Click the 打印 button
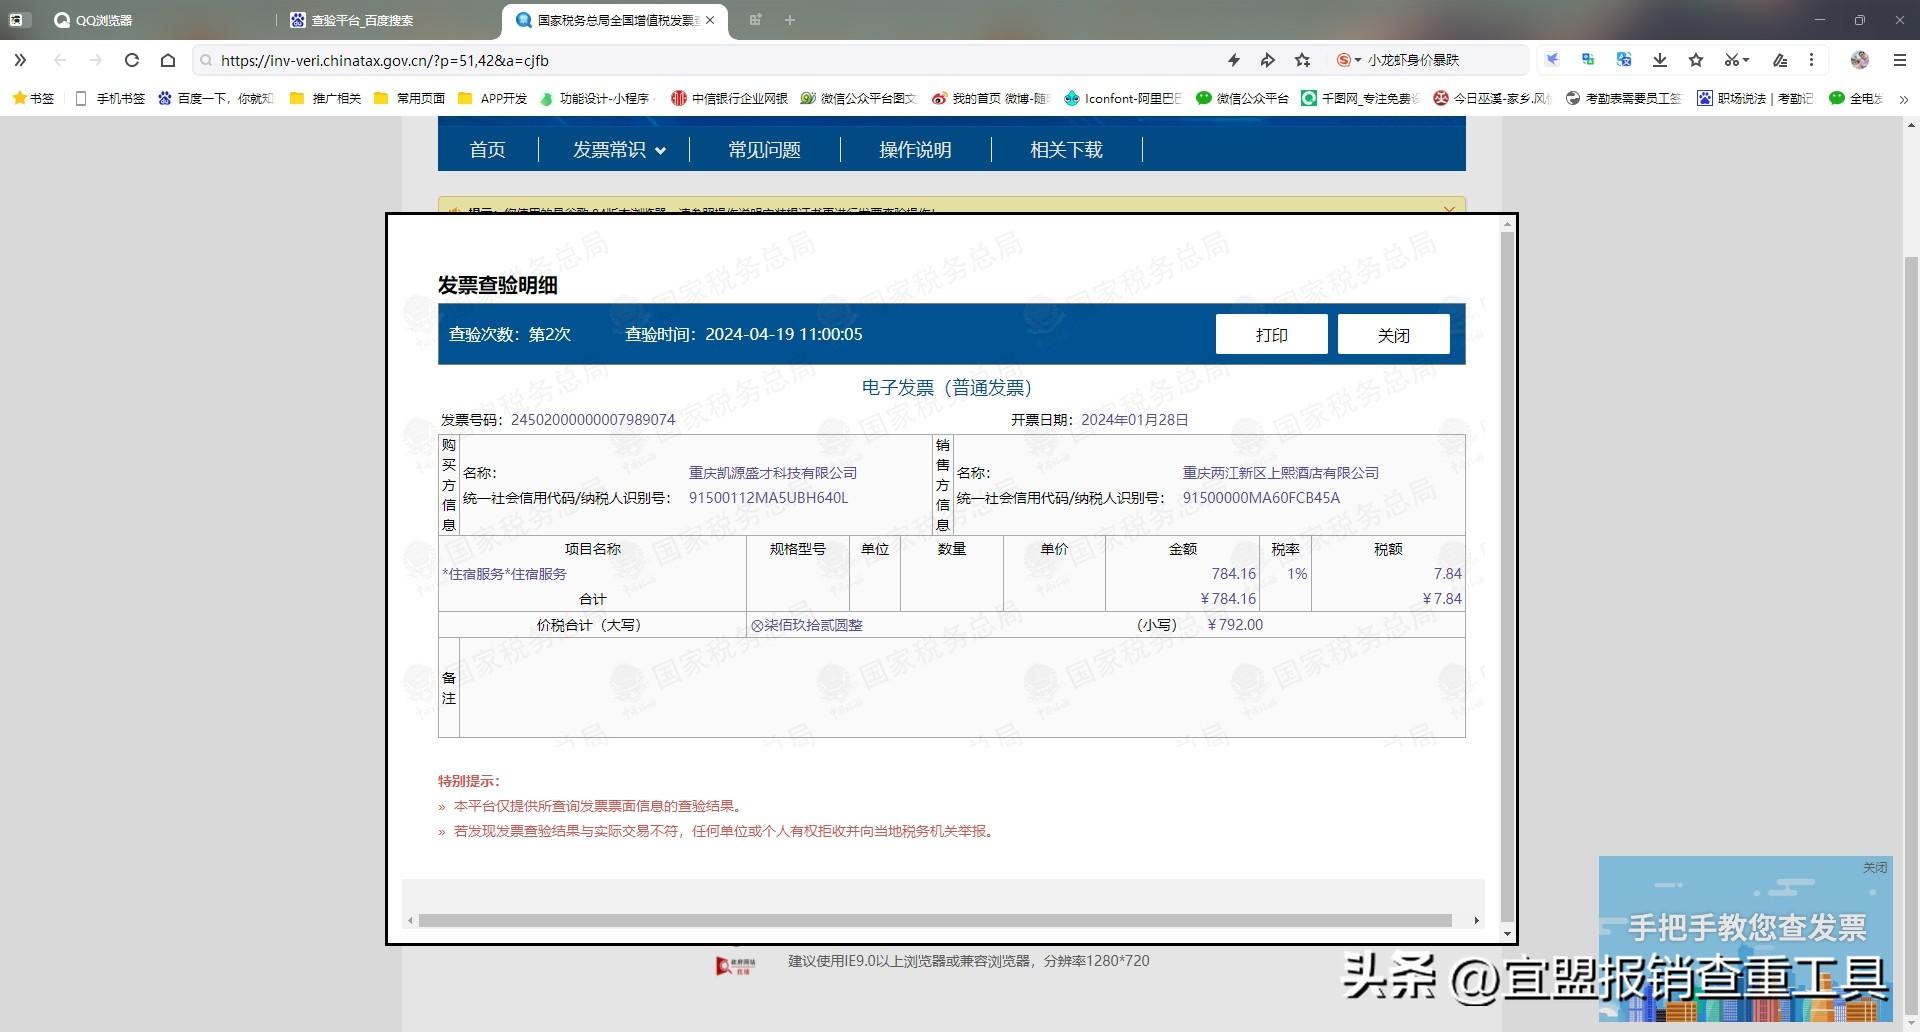The image size is (1920, 1032). click(x=1271, y=334)
